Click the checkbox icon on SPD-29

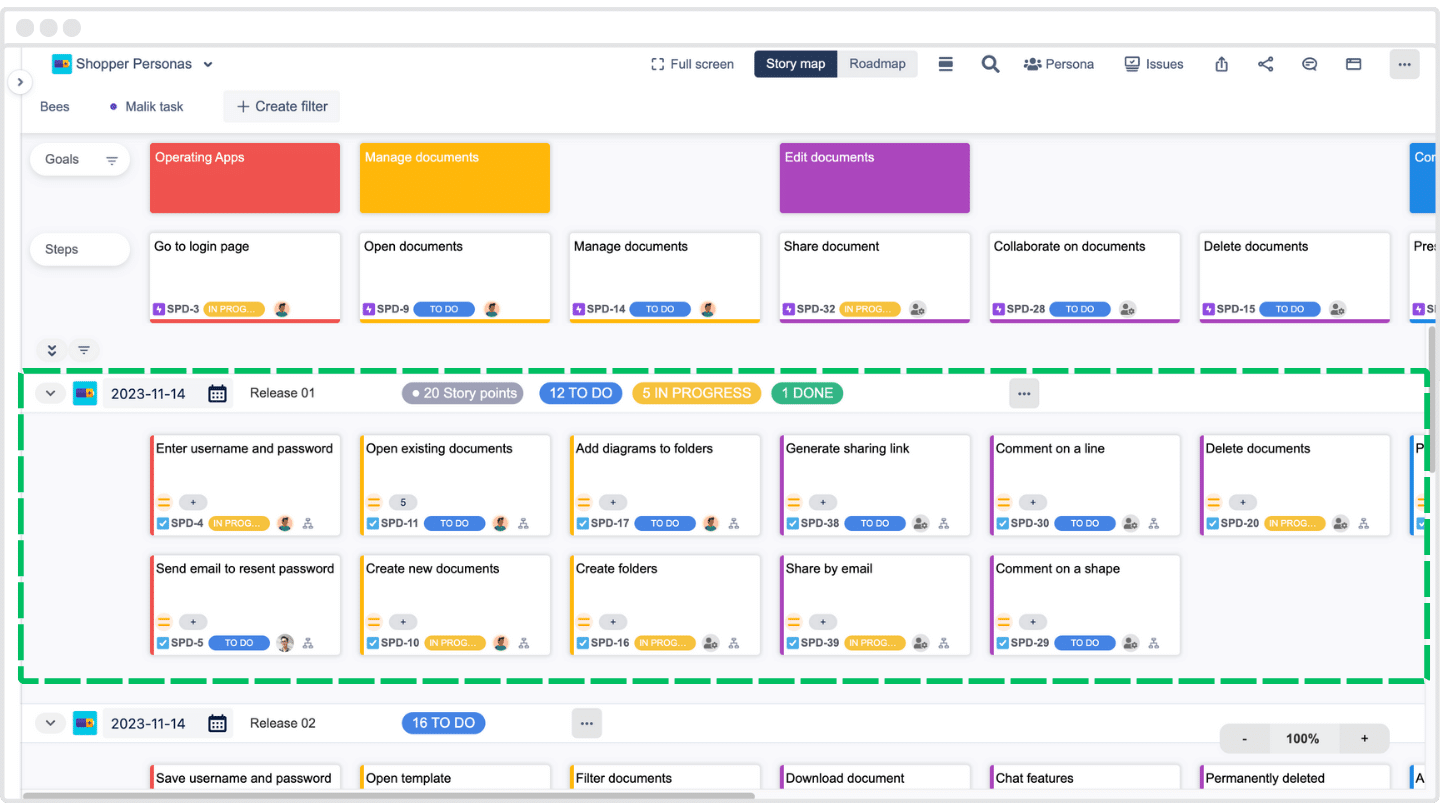pyautogui.click(x=1003, y=643)
